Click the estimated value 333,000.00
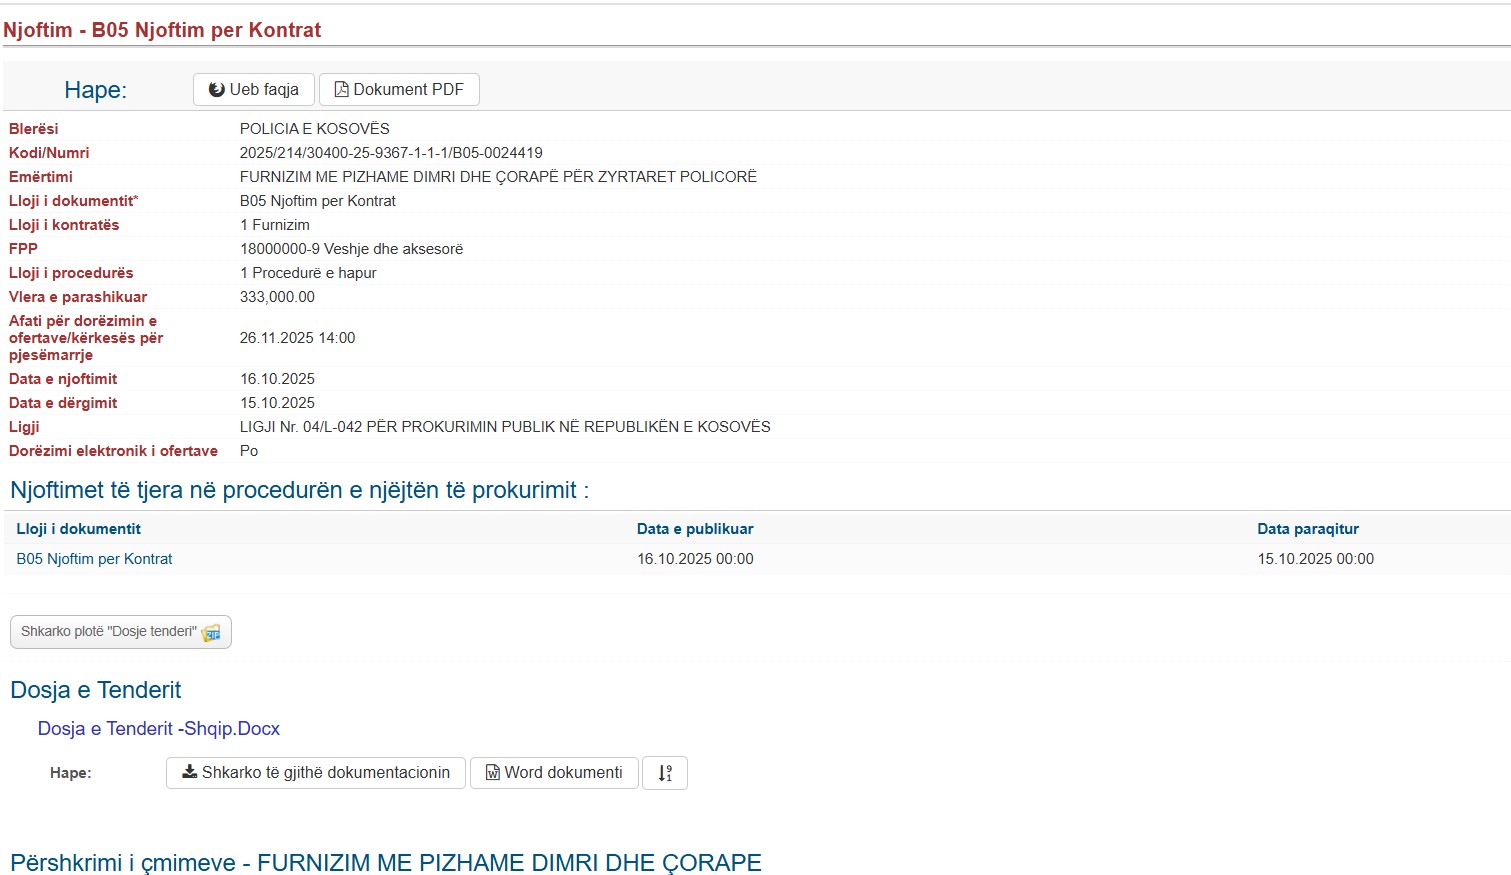This screenshot has width=1511, height=875. 277,297
